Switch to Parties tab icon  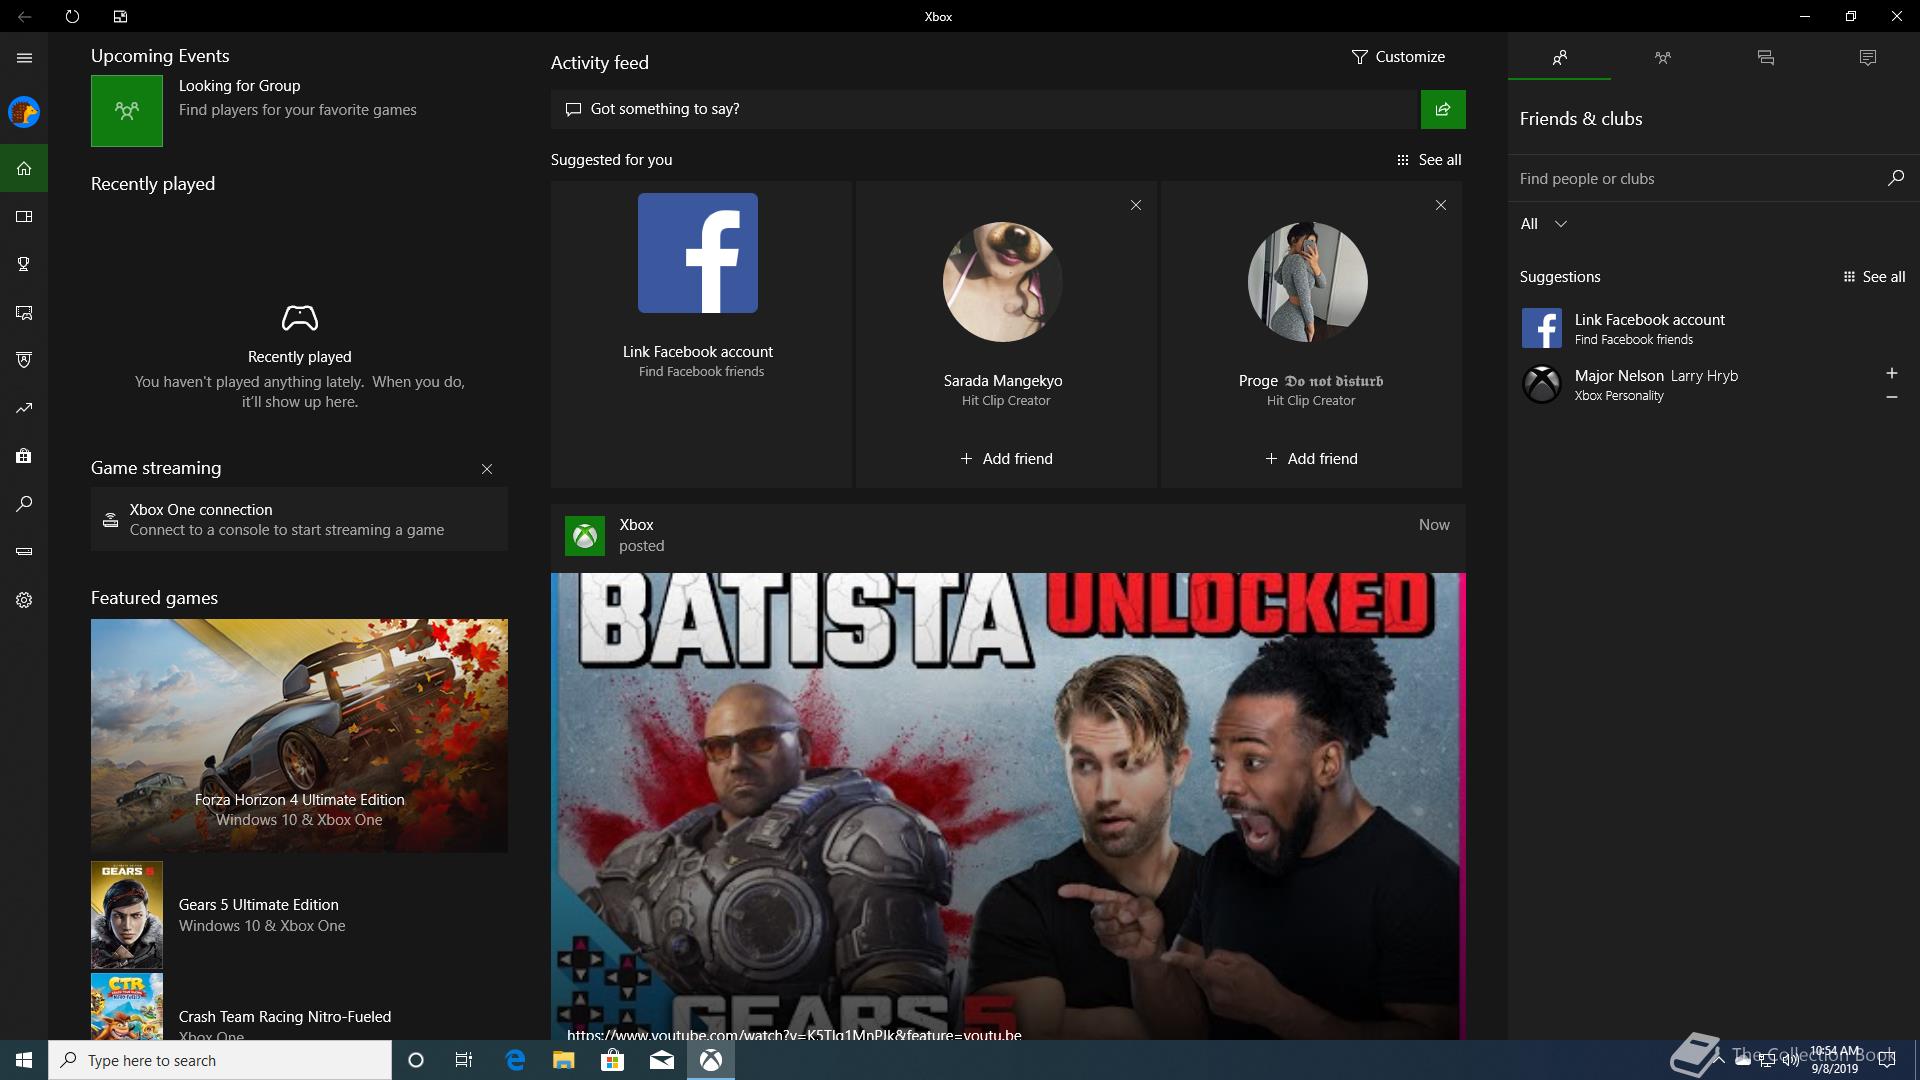1662,58
